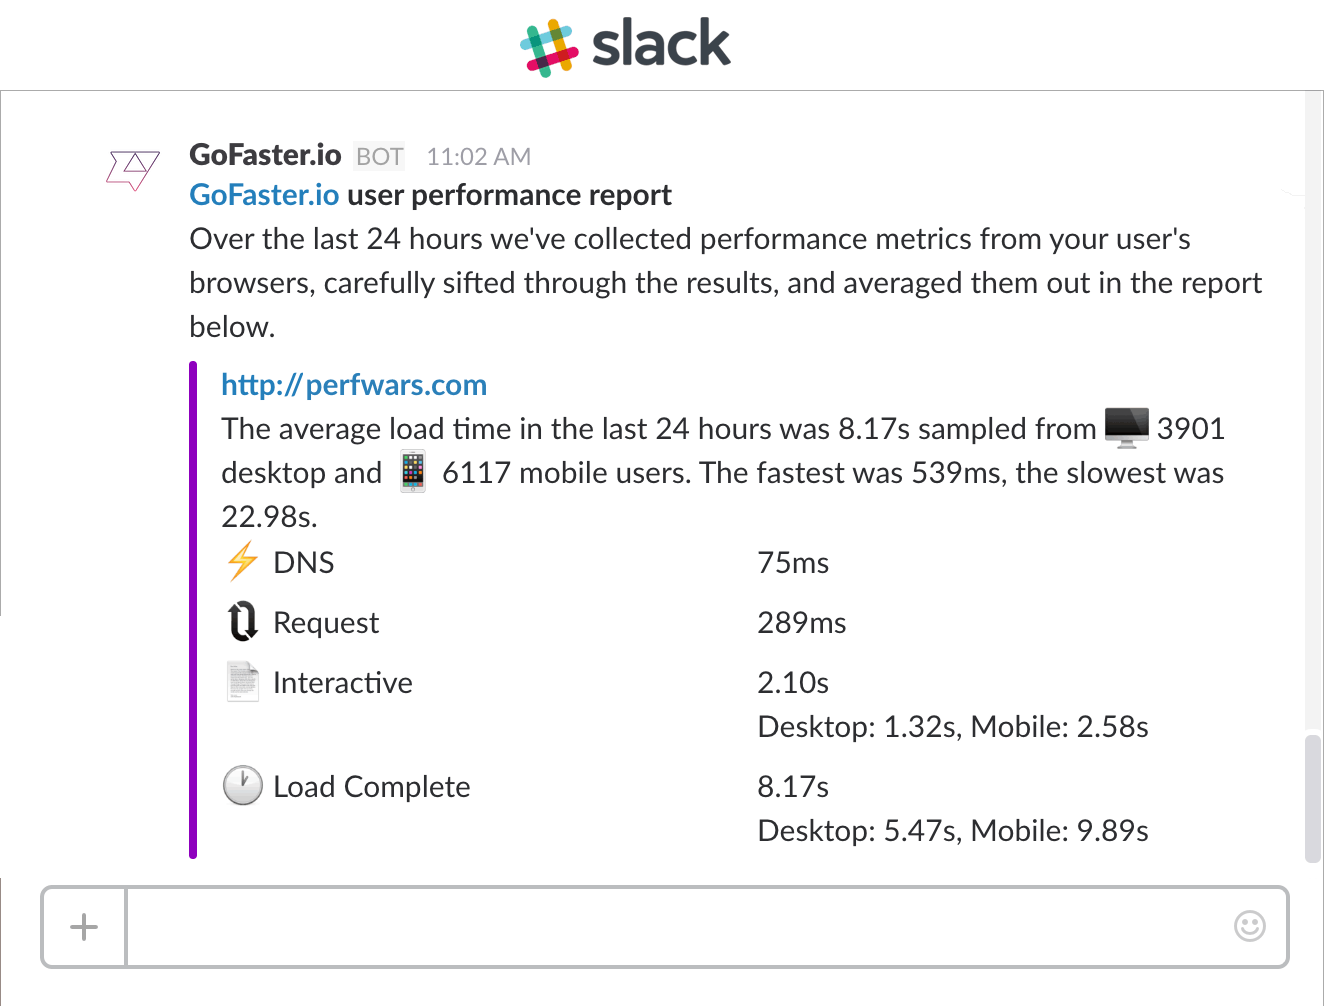Click the plus attachment button
Image resolution: width=1324 pixels, height=1006 pixels.
[x=84, y=927]
